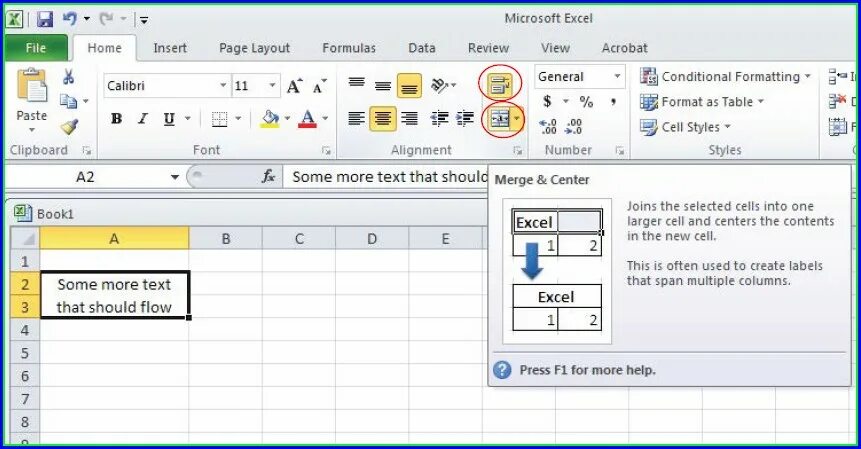Click the Copy icon
Image resolution: width=861 pixels, height=449 pixels.
[x=69, y=101]
